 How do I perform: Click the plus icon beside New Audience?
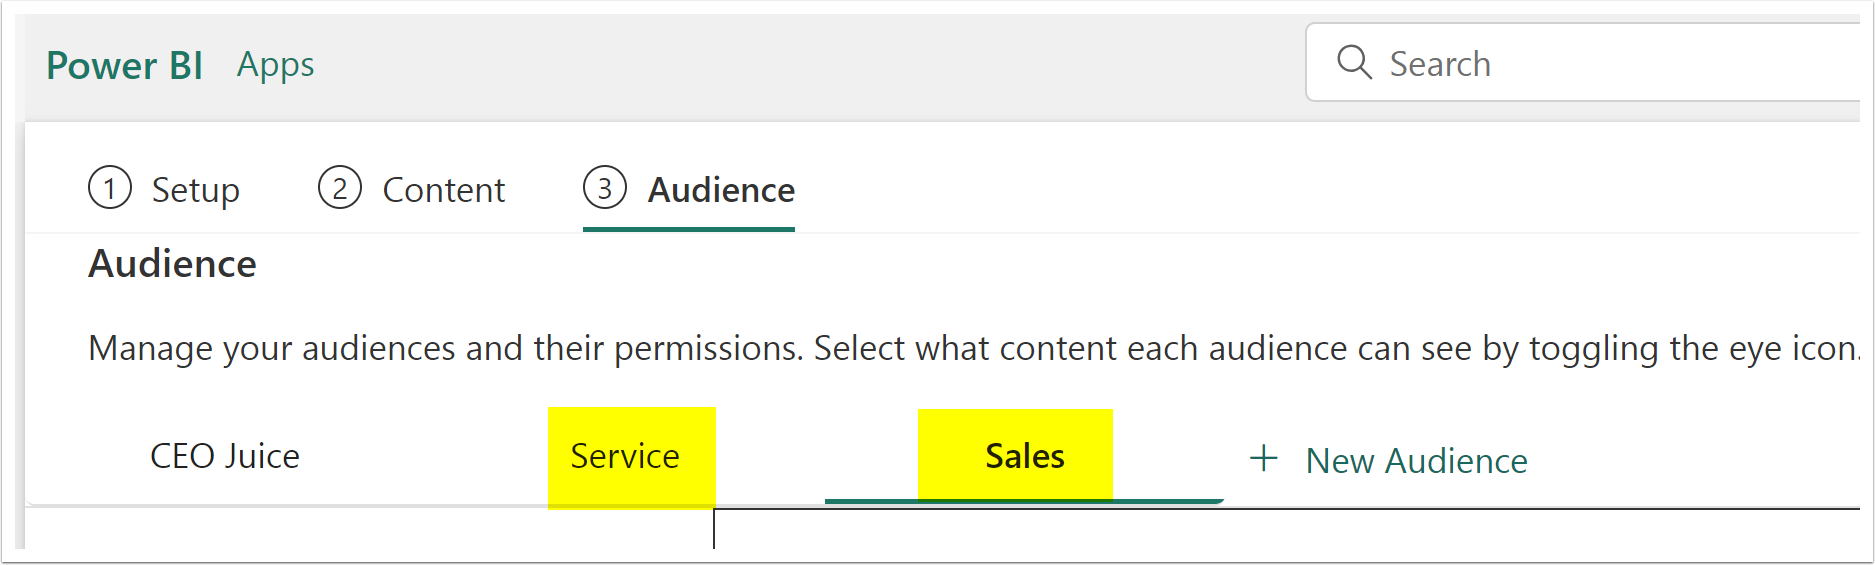(1264, 459)
